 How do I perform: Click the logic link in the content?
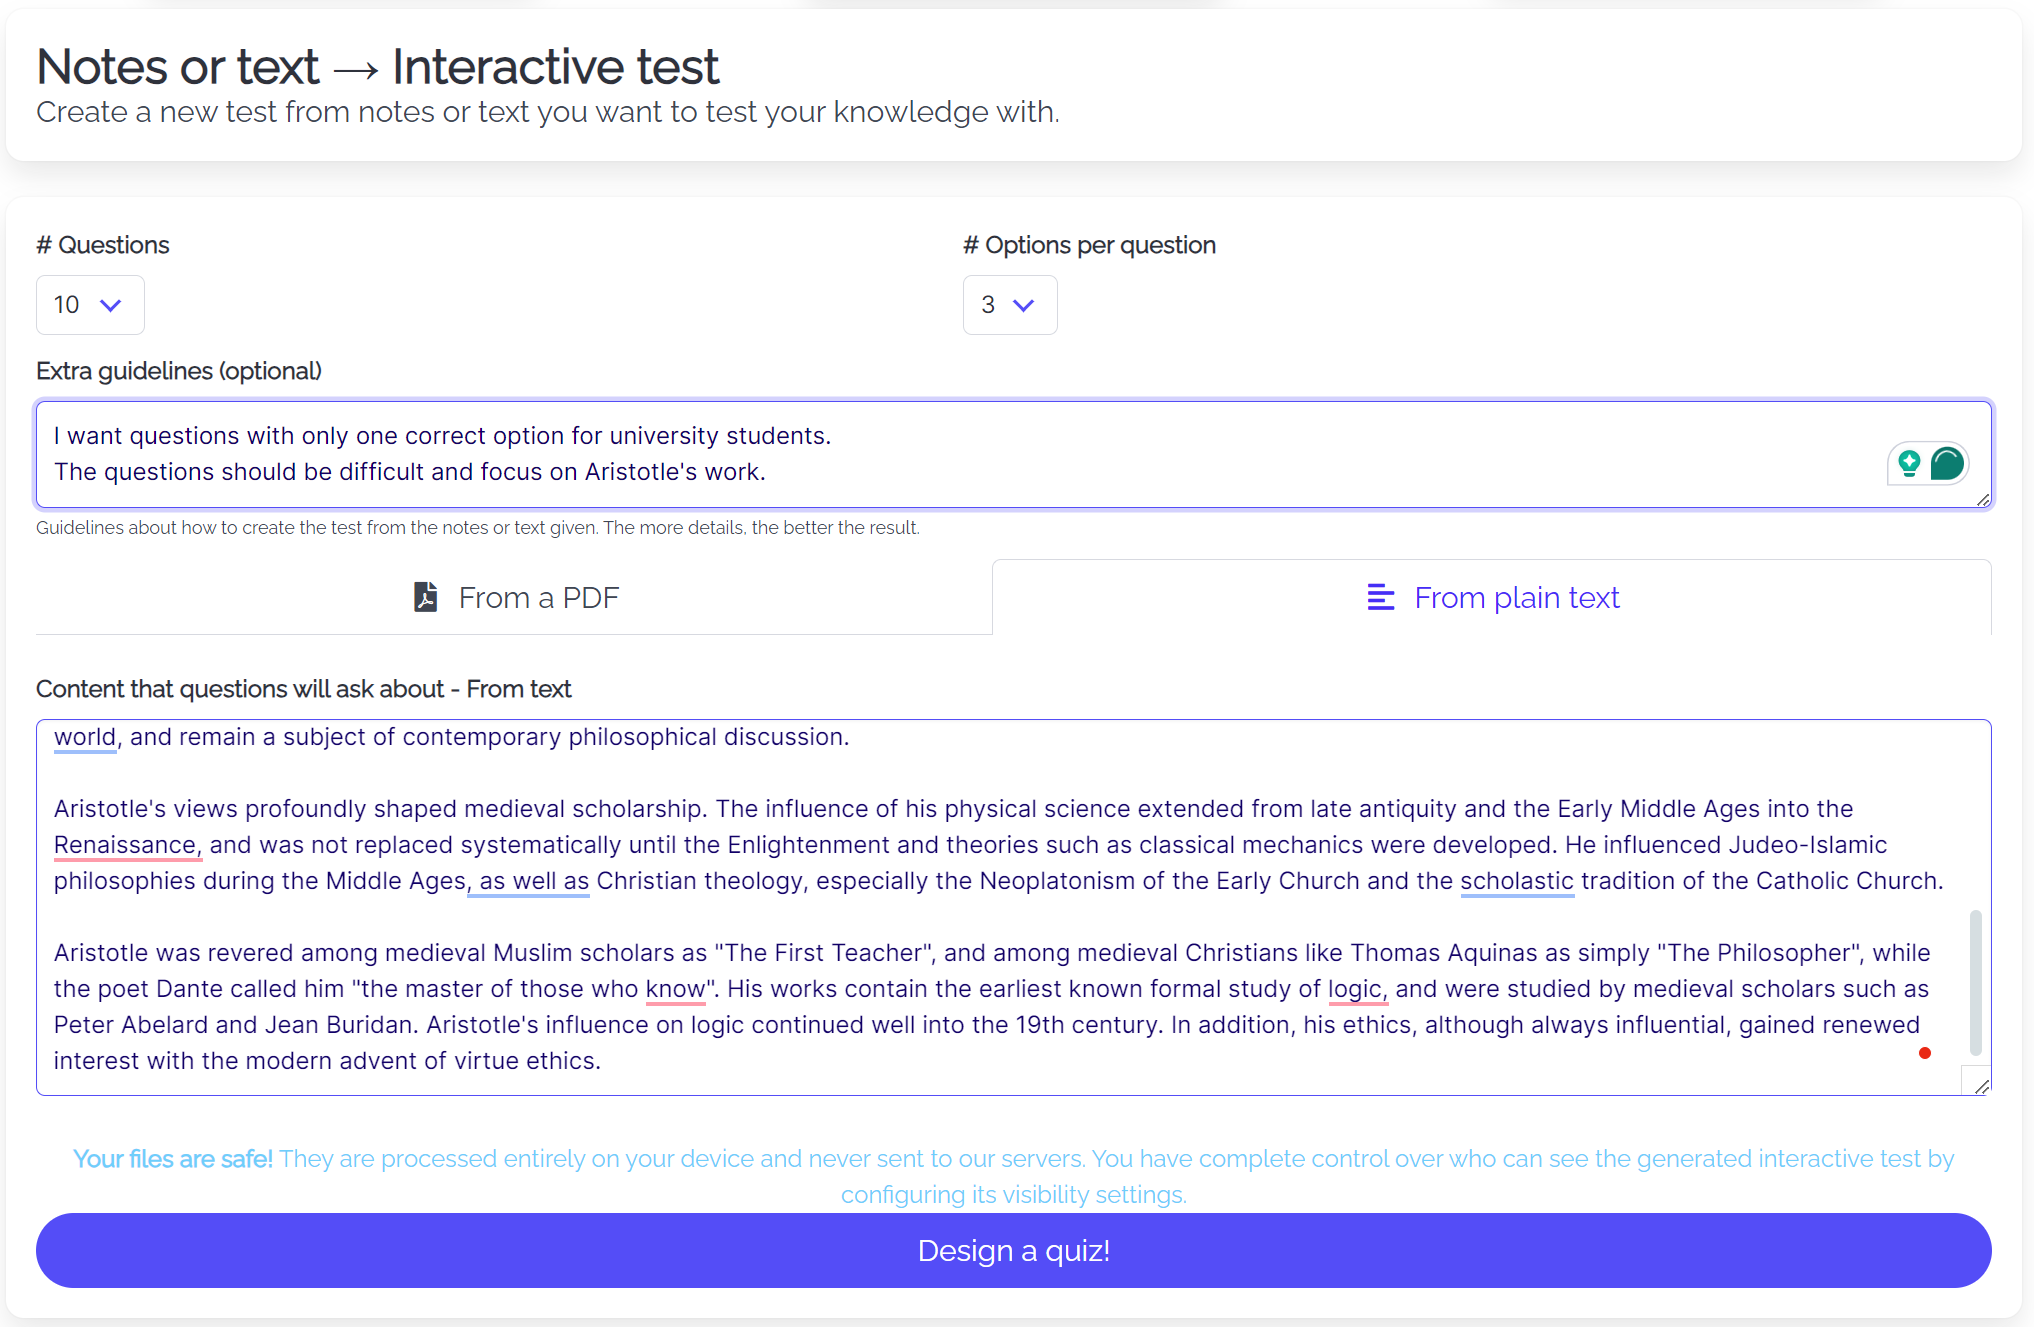(1356, 989)
